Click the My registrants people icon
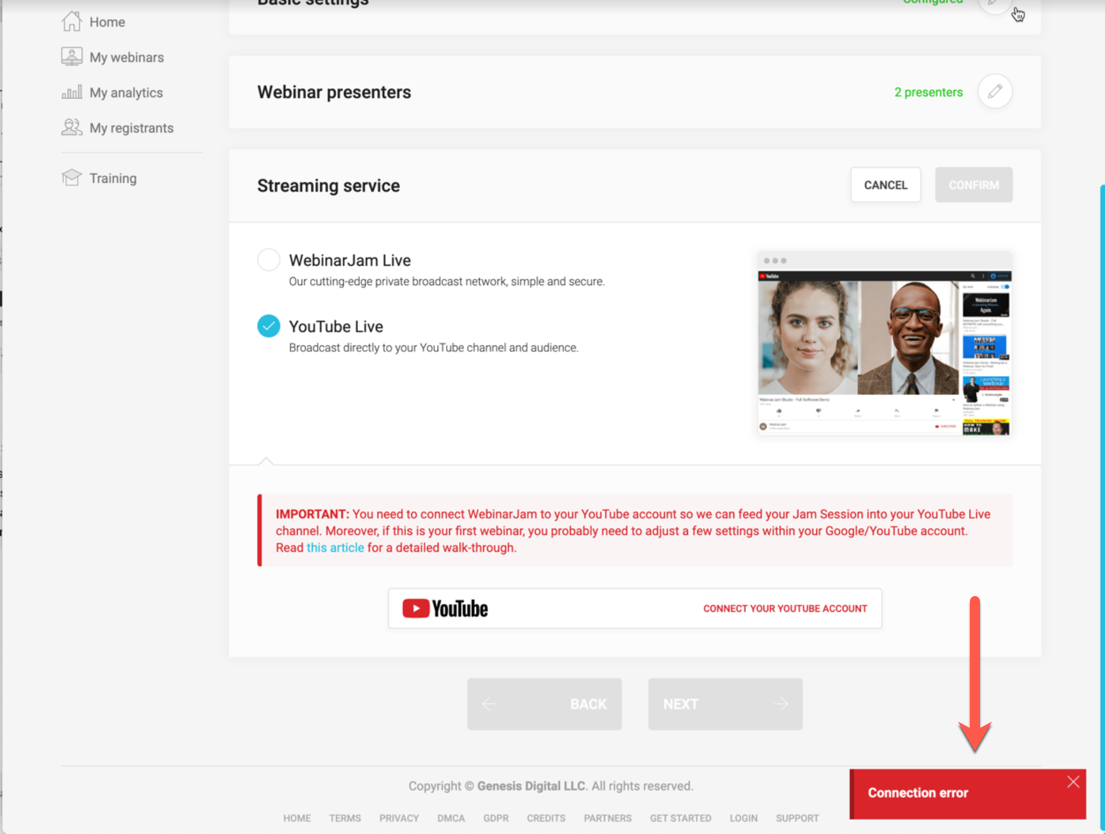This screenshot has height=834, width=1105. 71,127
